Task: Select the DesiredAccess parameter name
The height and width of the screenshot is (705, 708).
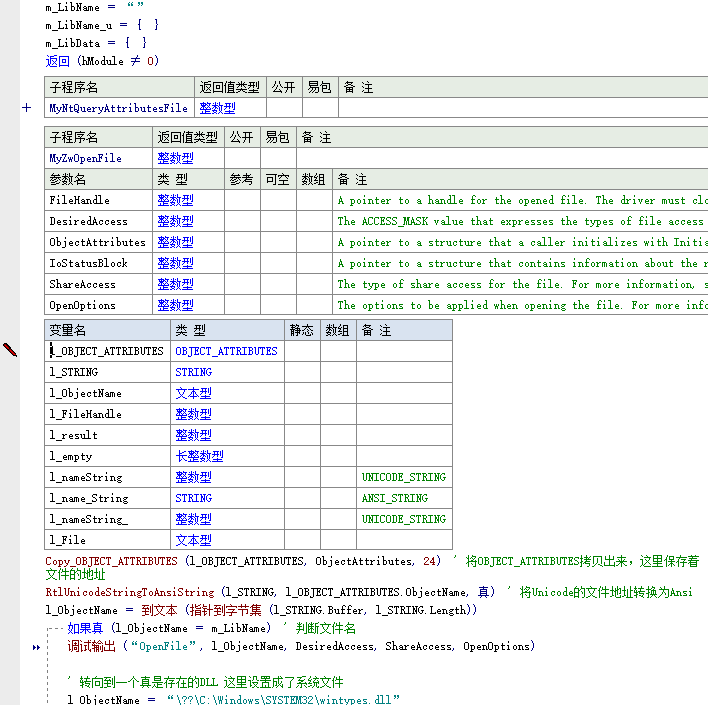Action: click(x=88, y=221)
